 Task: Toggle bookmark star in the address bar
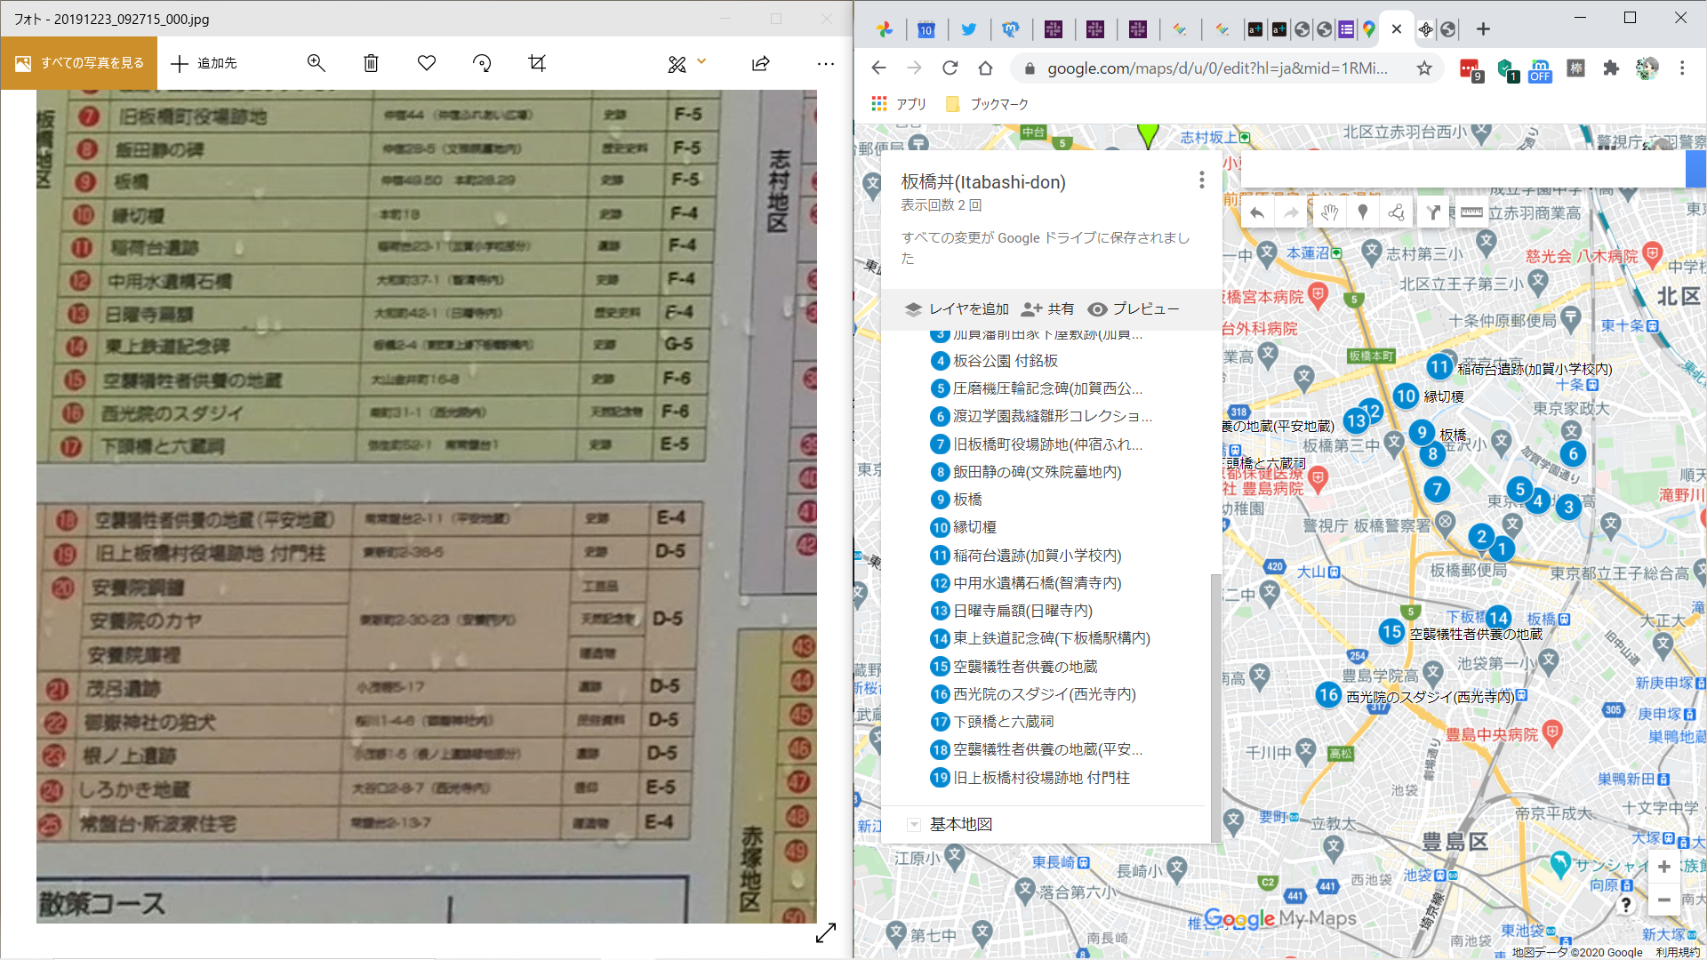(x=1424, y=68)
